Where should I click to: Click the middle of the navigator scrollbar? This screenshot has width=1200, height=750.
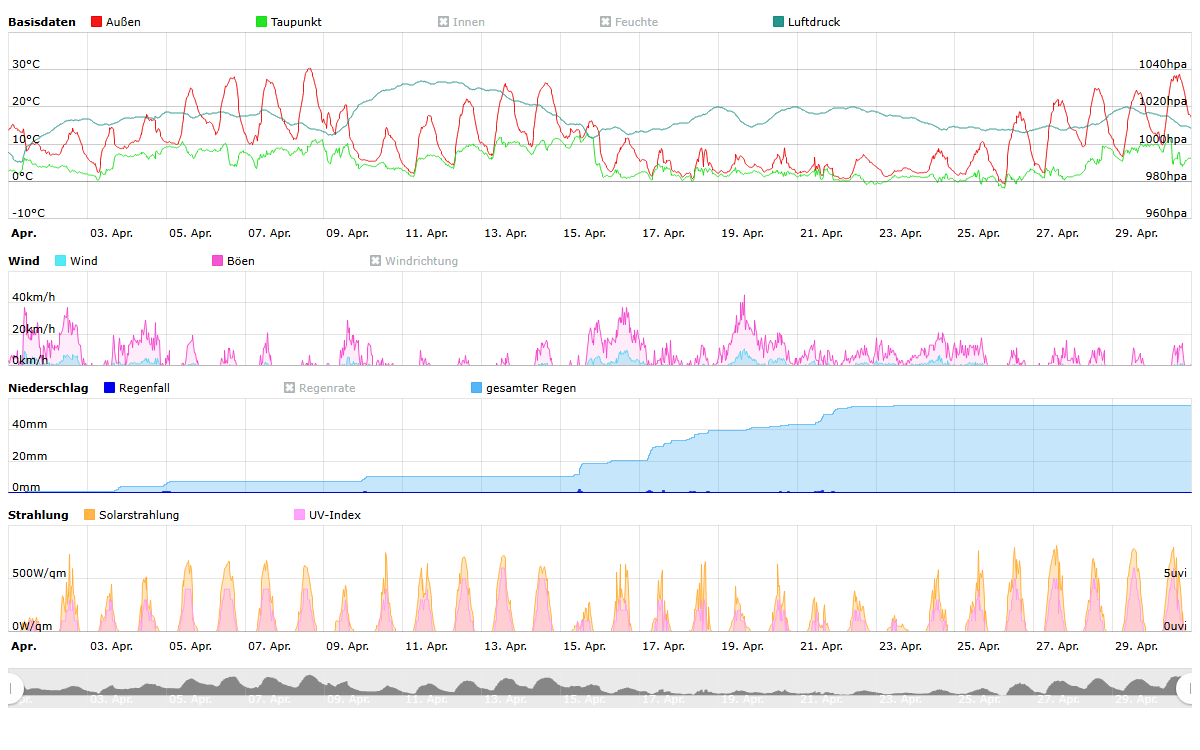click(x=600, y=688)
